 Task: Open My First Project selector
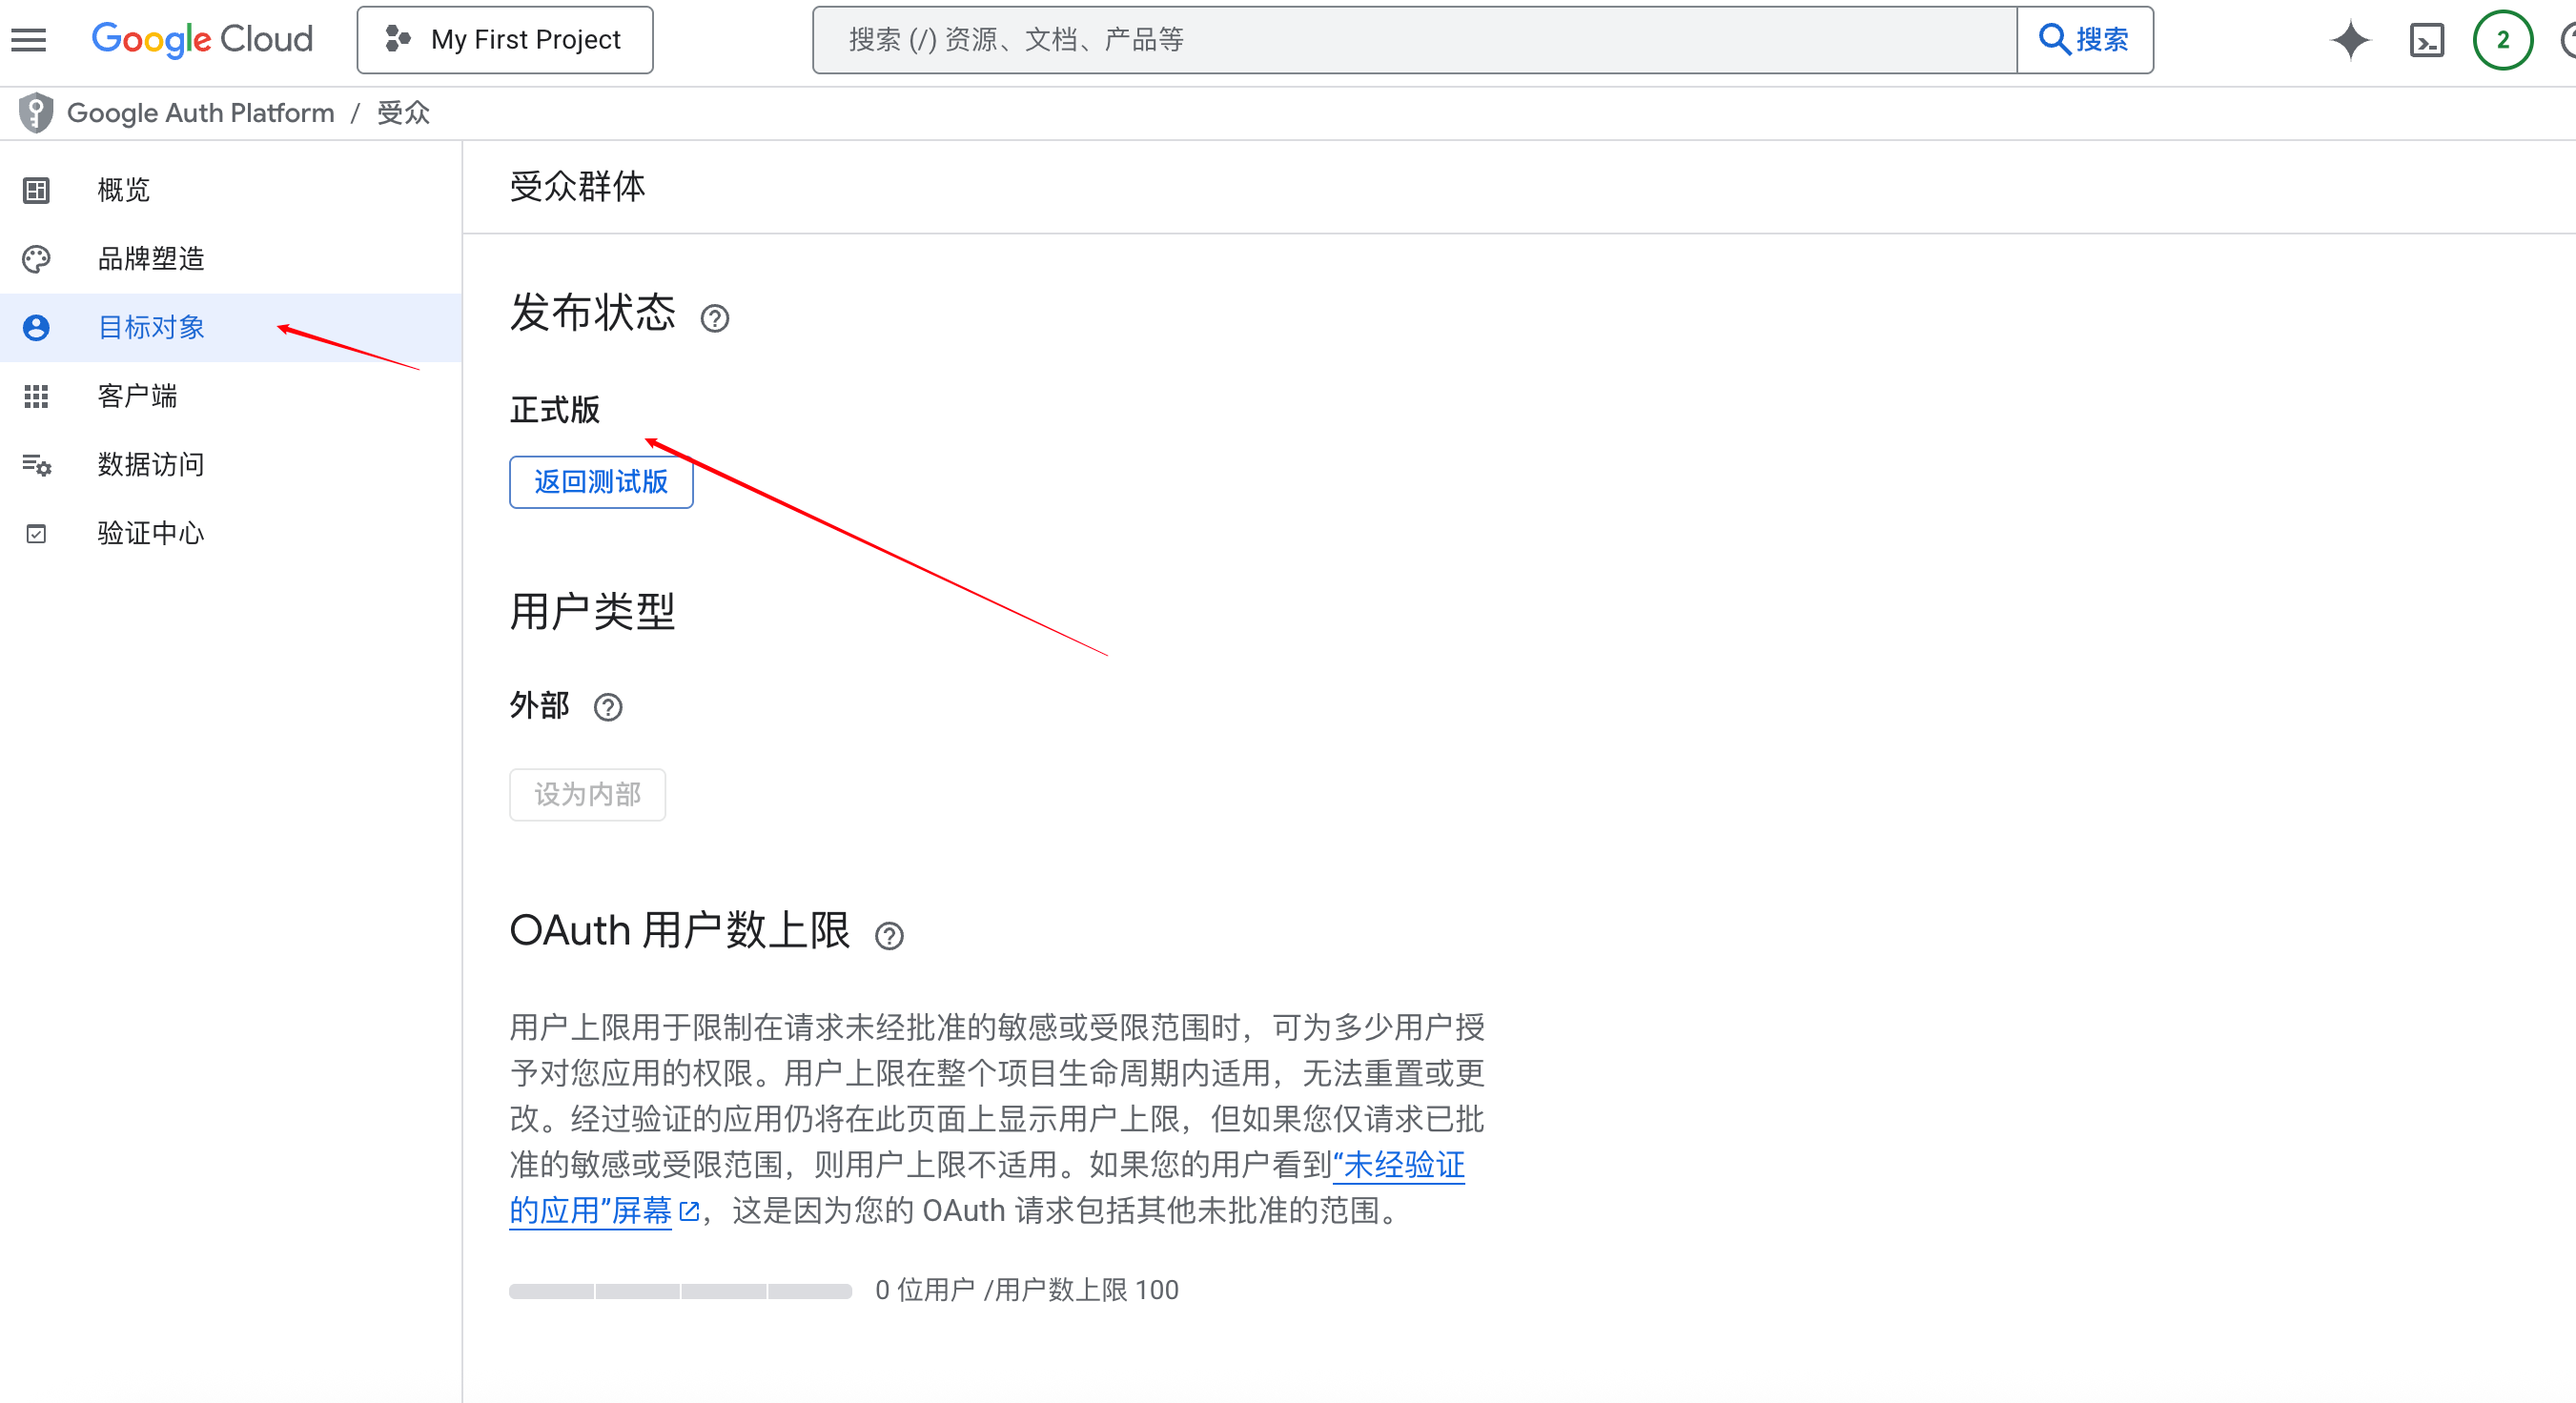tap(505, 40)
